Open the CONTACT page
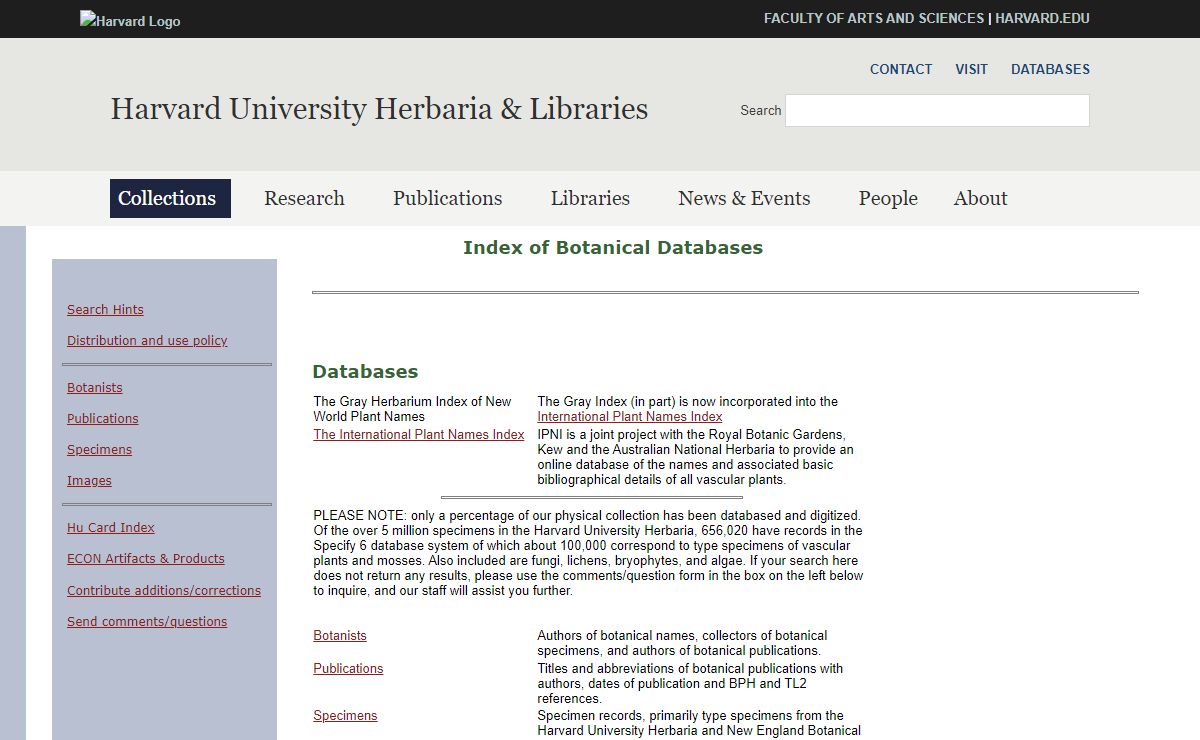1200x740 pixels. pos(901,69)
